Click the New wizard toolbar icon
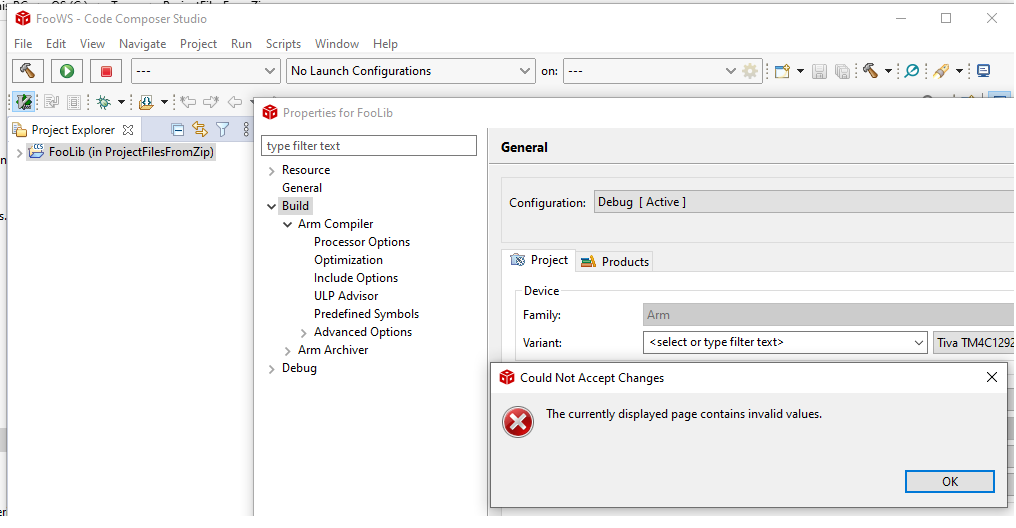 tap(783, 71)
